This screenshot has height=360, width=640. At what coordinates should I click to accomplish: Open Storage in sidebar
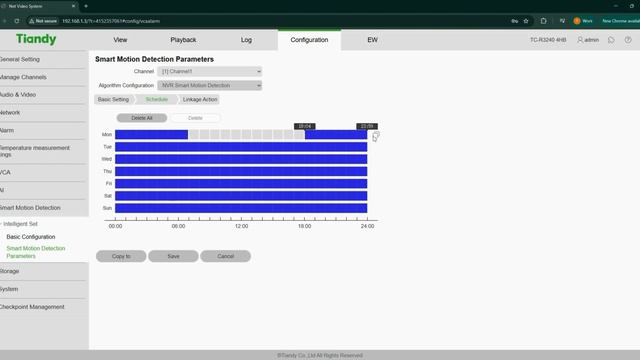9,271
